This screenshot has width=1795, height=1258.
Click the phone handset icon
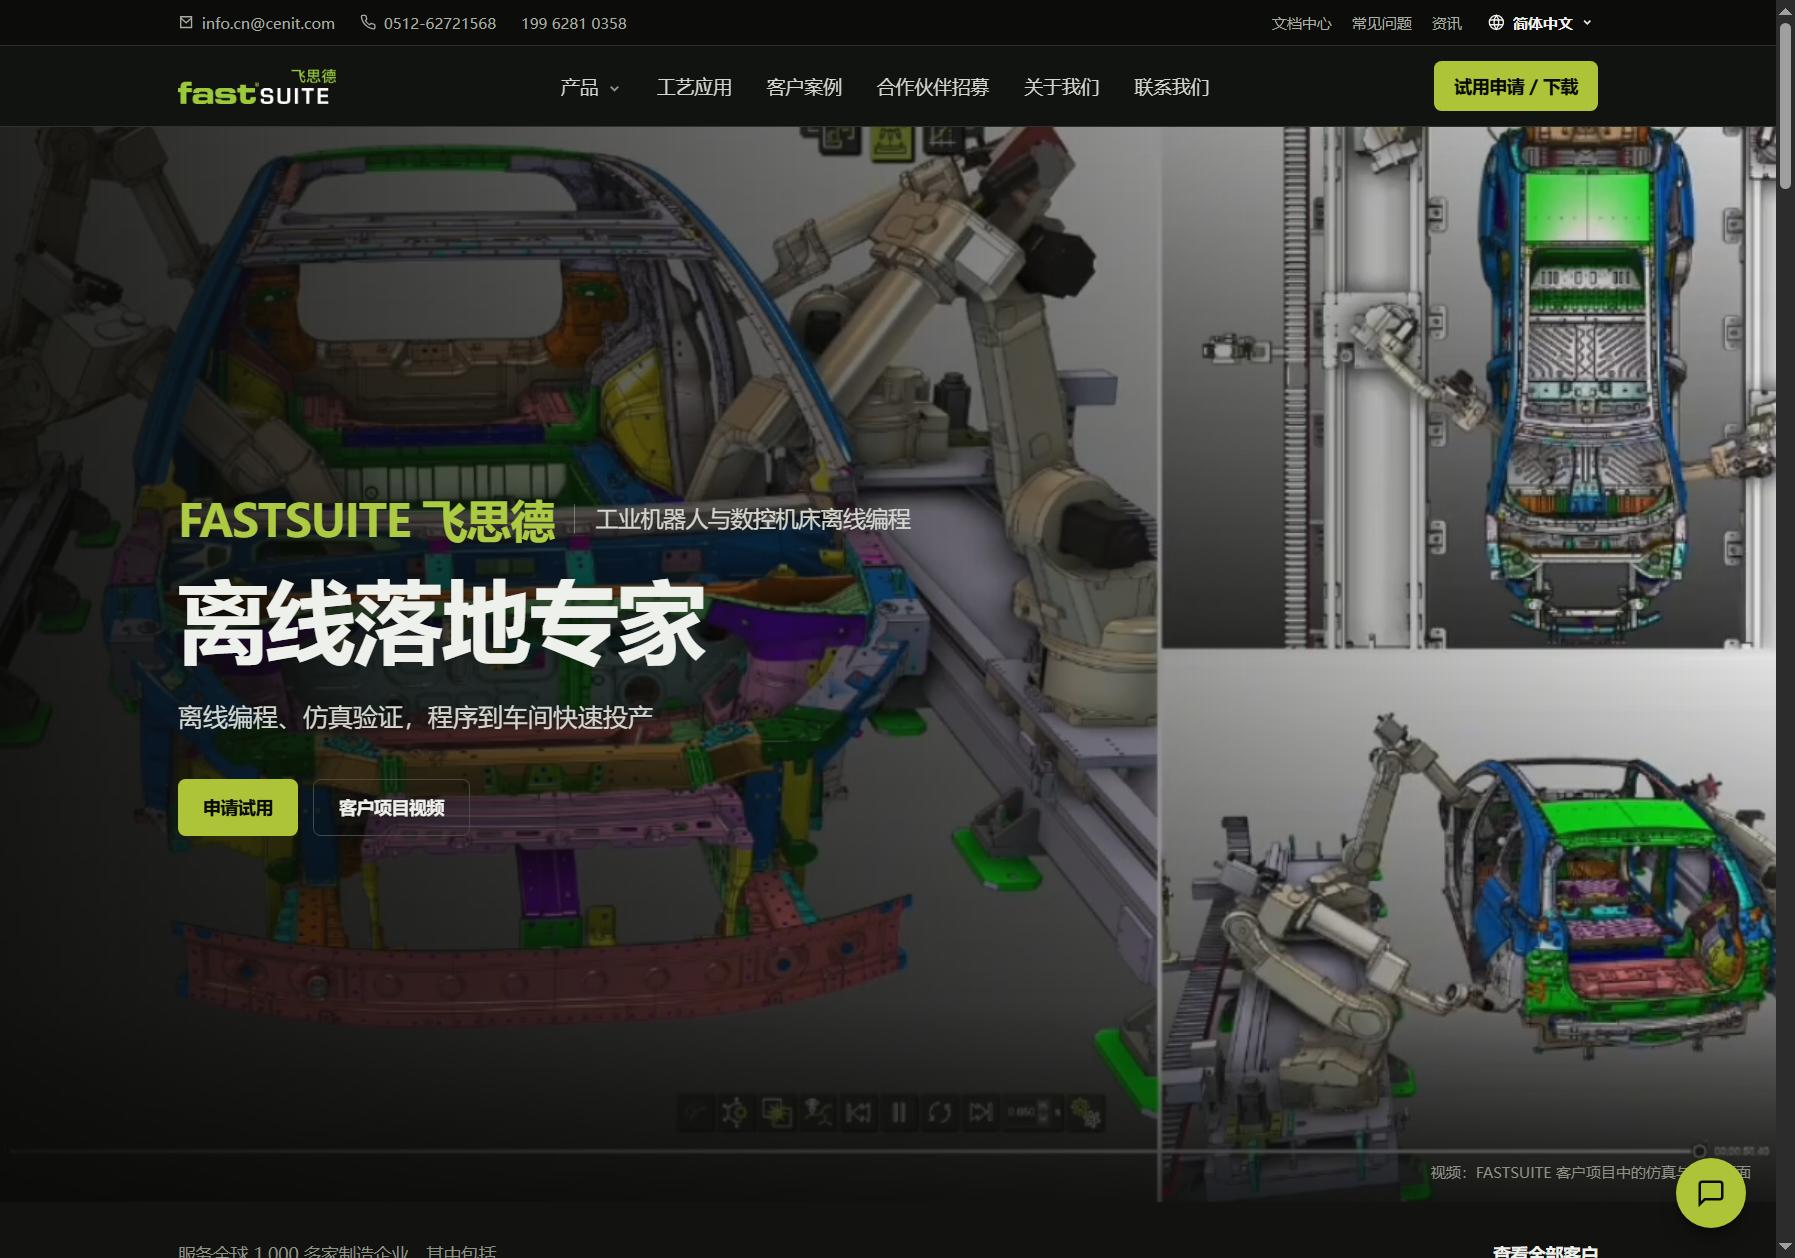click(368, 22)
